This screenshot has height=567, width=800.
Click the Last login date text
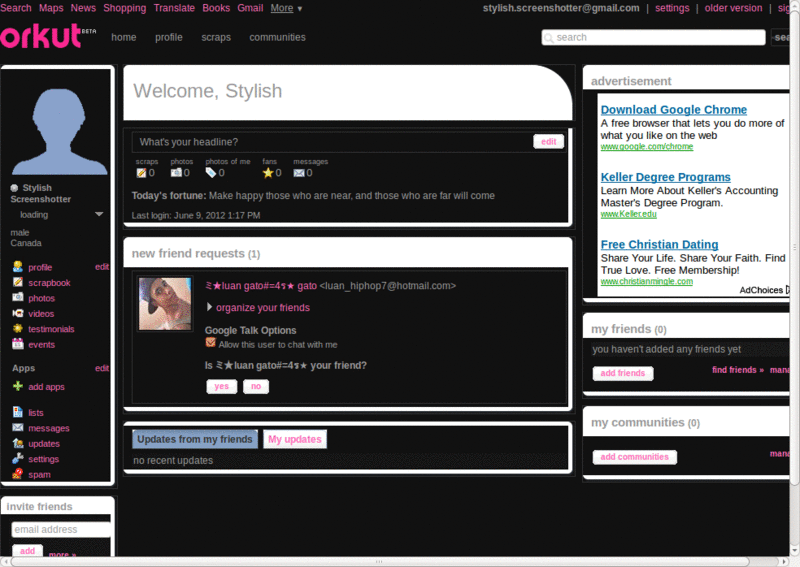196,215
